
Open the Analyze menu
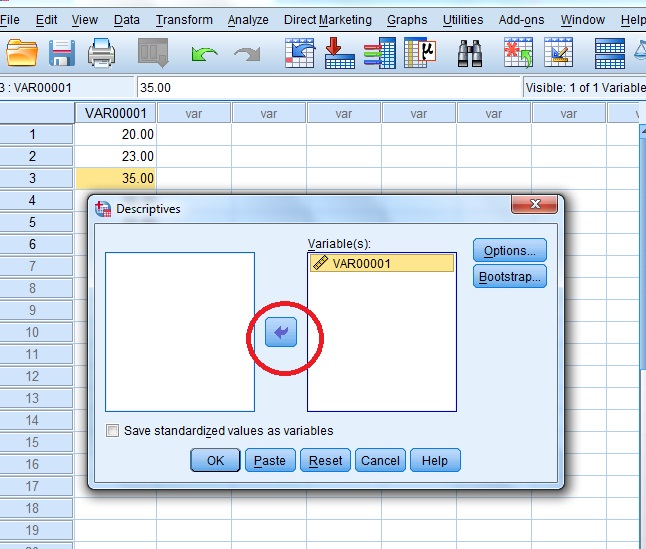[248, 20]
